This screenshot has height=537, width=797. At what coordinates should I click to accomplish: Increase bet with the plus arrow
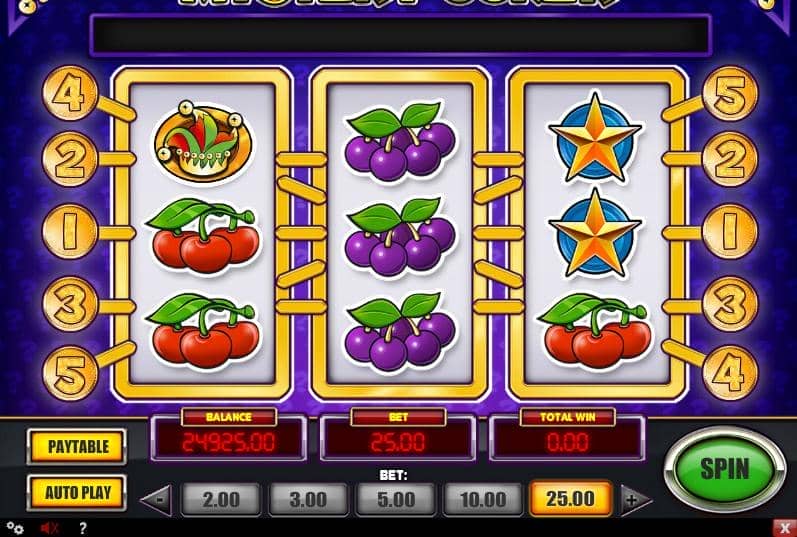pos(635,500)
